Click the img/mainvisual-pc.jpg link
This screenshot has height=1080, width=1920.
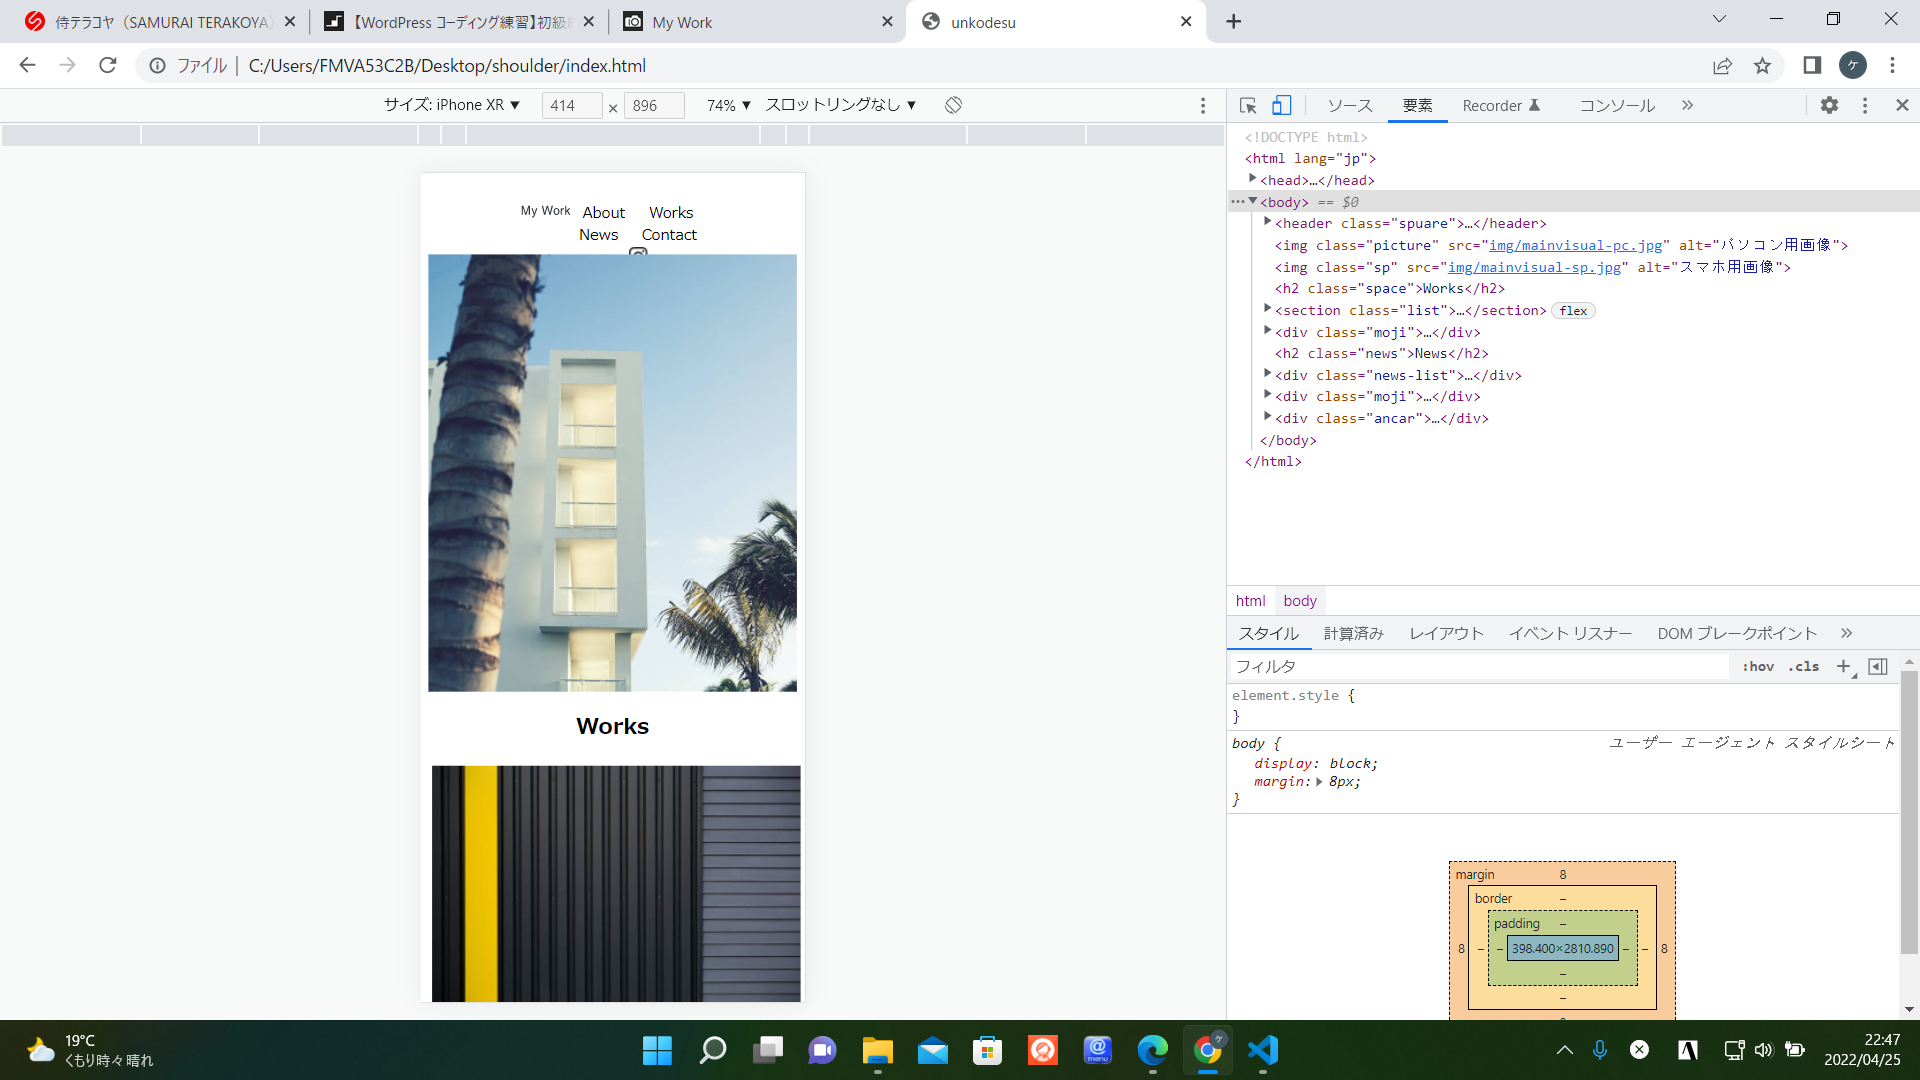(1575, 245)
